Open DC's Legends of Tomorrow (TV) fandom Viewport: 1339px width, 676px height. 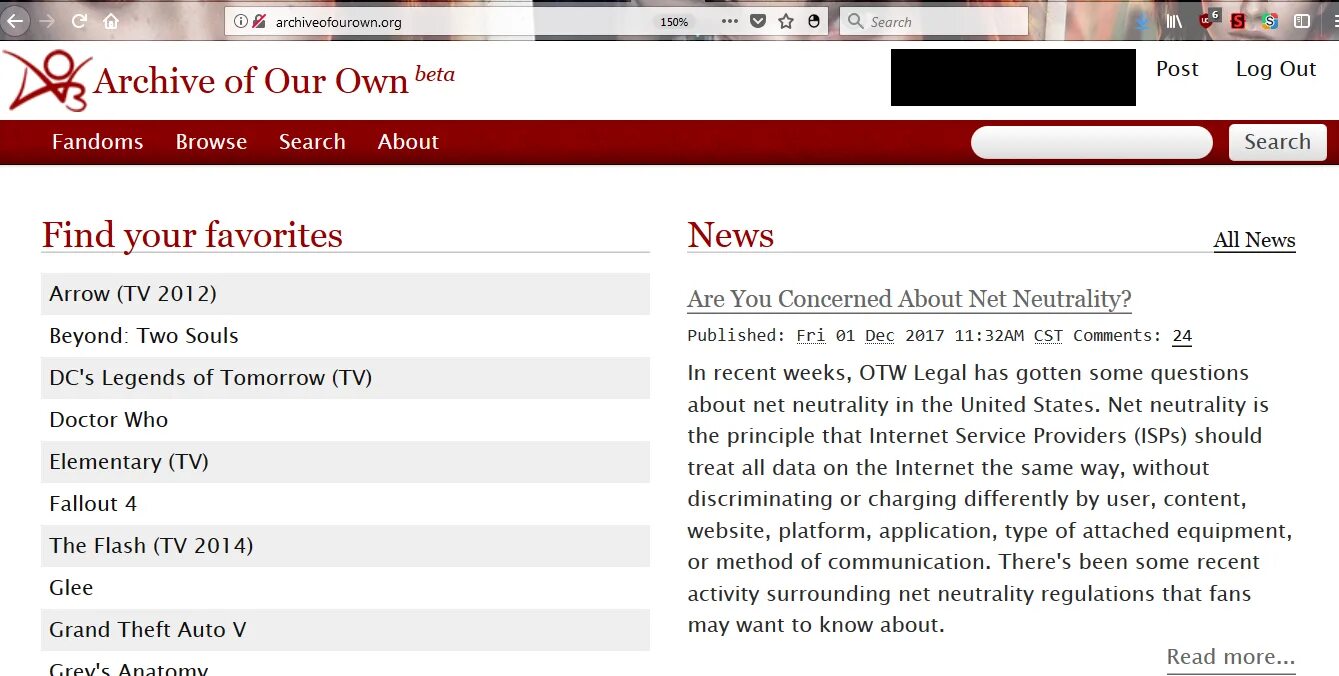point(210,378)
